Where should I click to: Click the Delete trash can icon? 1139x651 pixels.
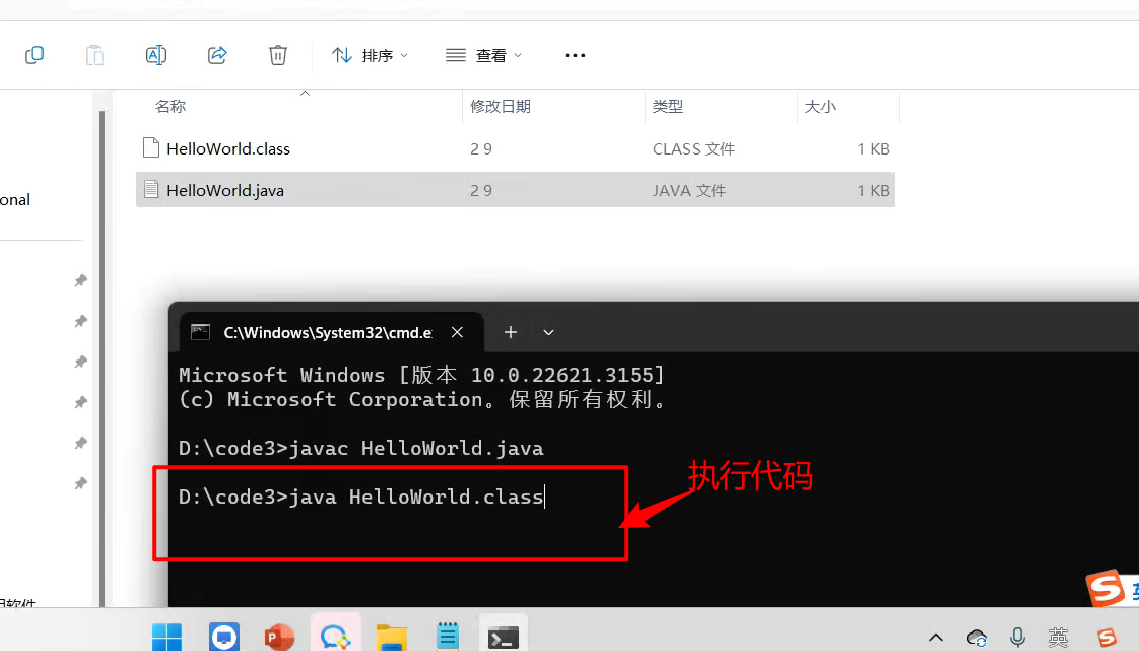pos(278,55)
